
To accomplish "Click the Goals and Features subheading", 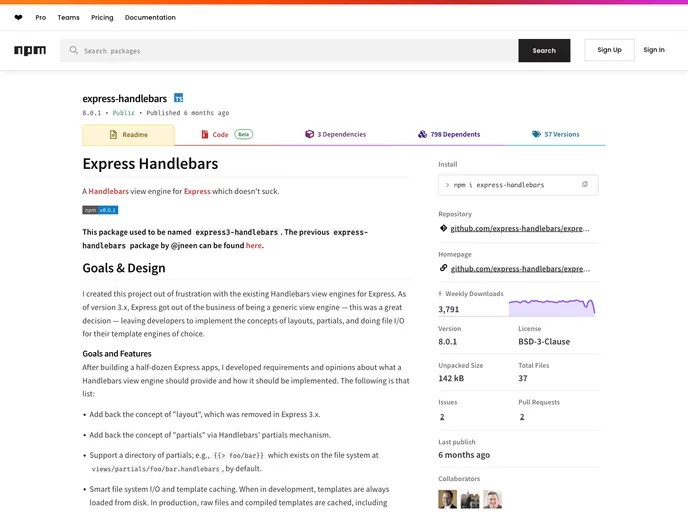I will coord(117,354).
